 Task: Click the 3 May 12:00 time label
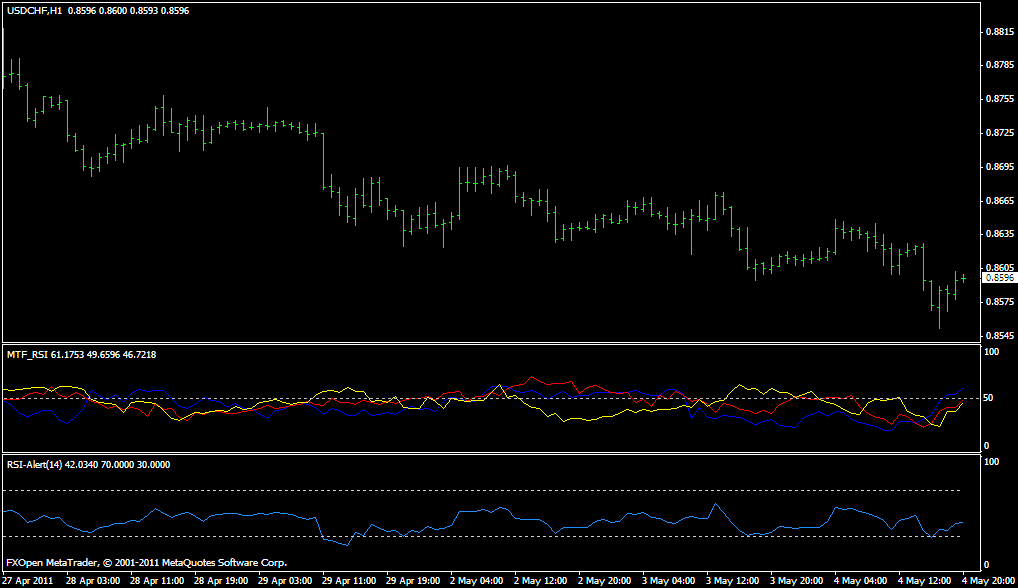(732, 581)
